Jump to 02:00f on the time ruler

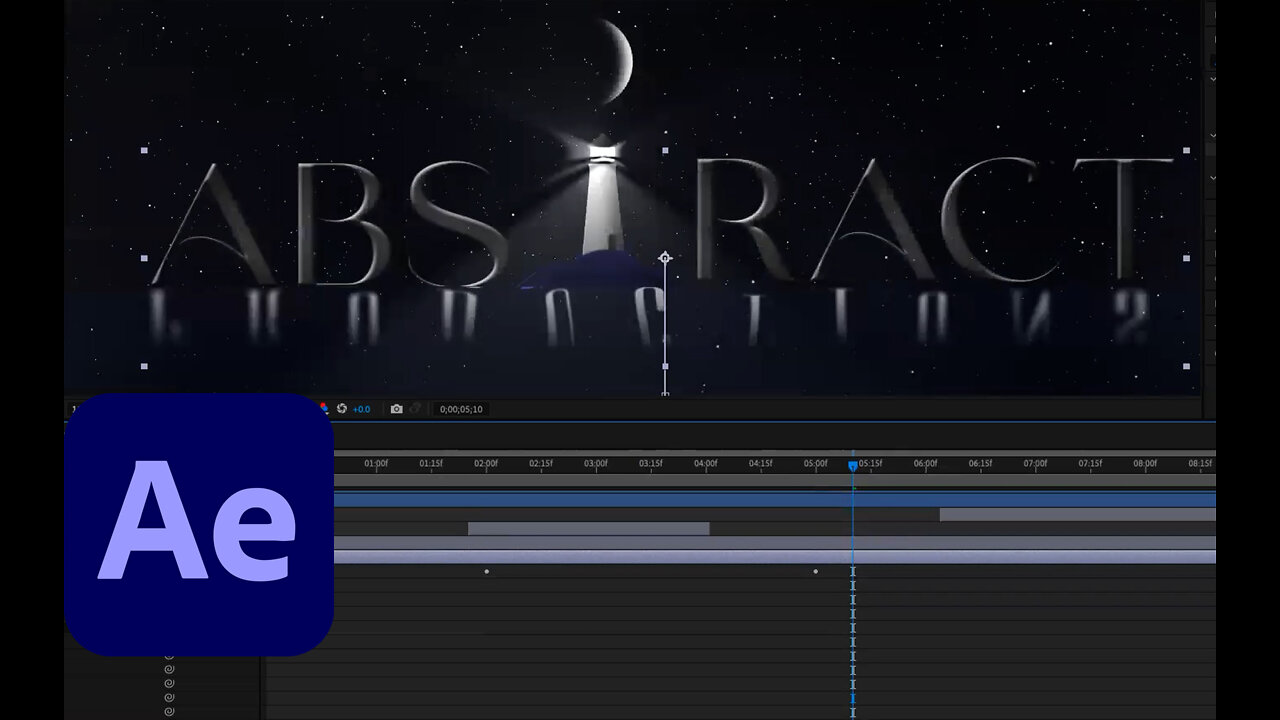tap(485, 463)
